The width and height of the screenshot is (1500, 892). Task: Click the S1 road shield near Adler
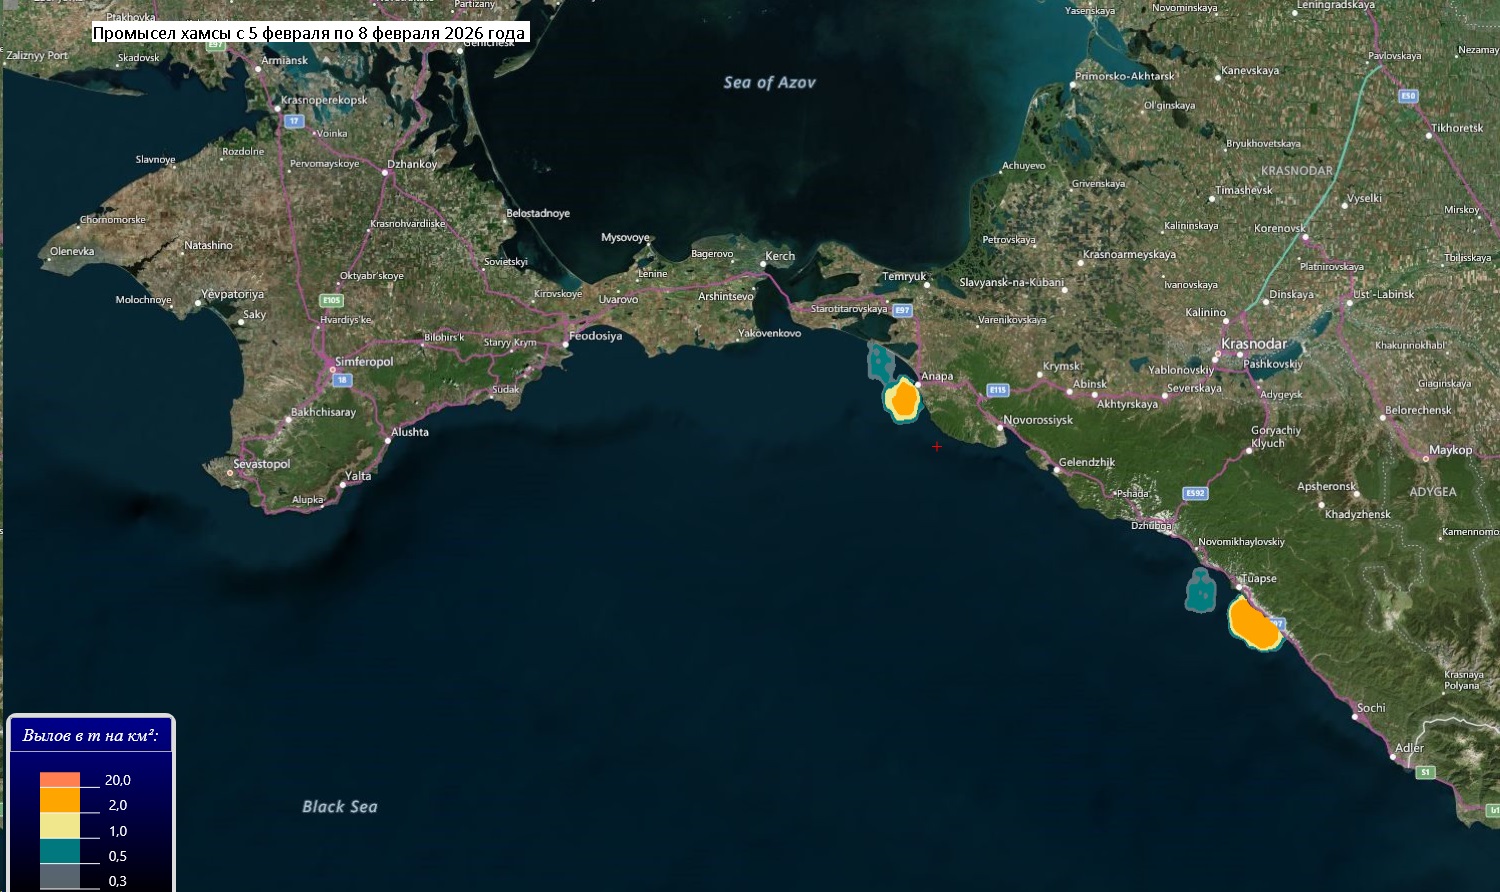pos(1426,772)
